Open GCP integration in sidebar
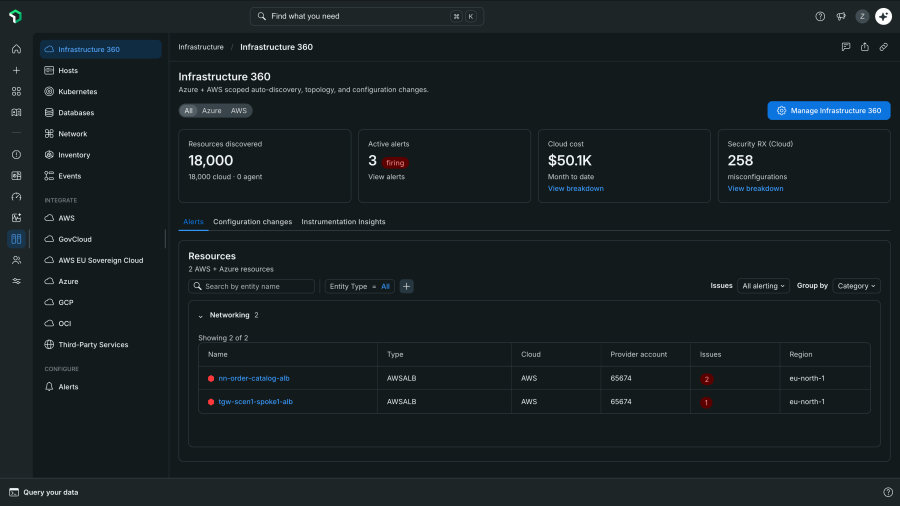 pos(100,302)
